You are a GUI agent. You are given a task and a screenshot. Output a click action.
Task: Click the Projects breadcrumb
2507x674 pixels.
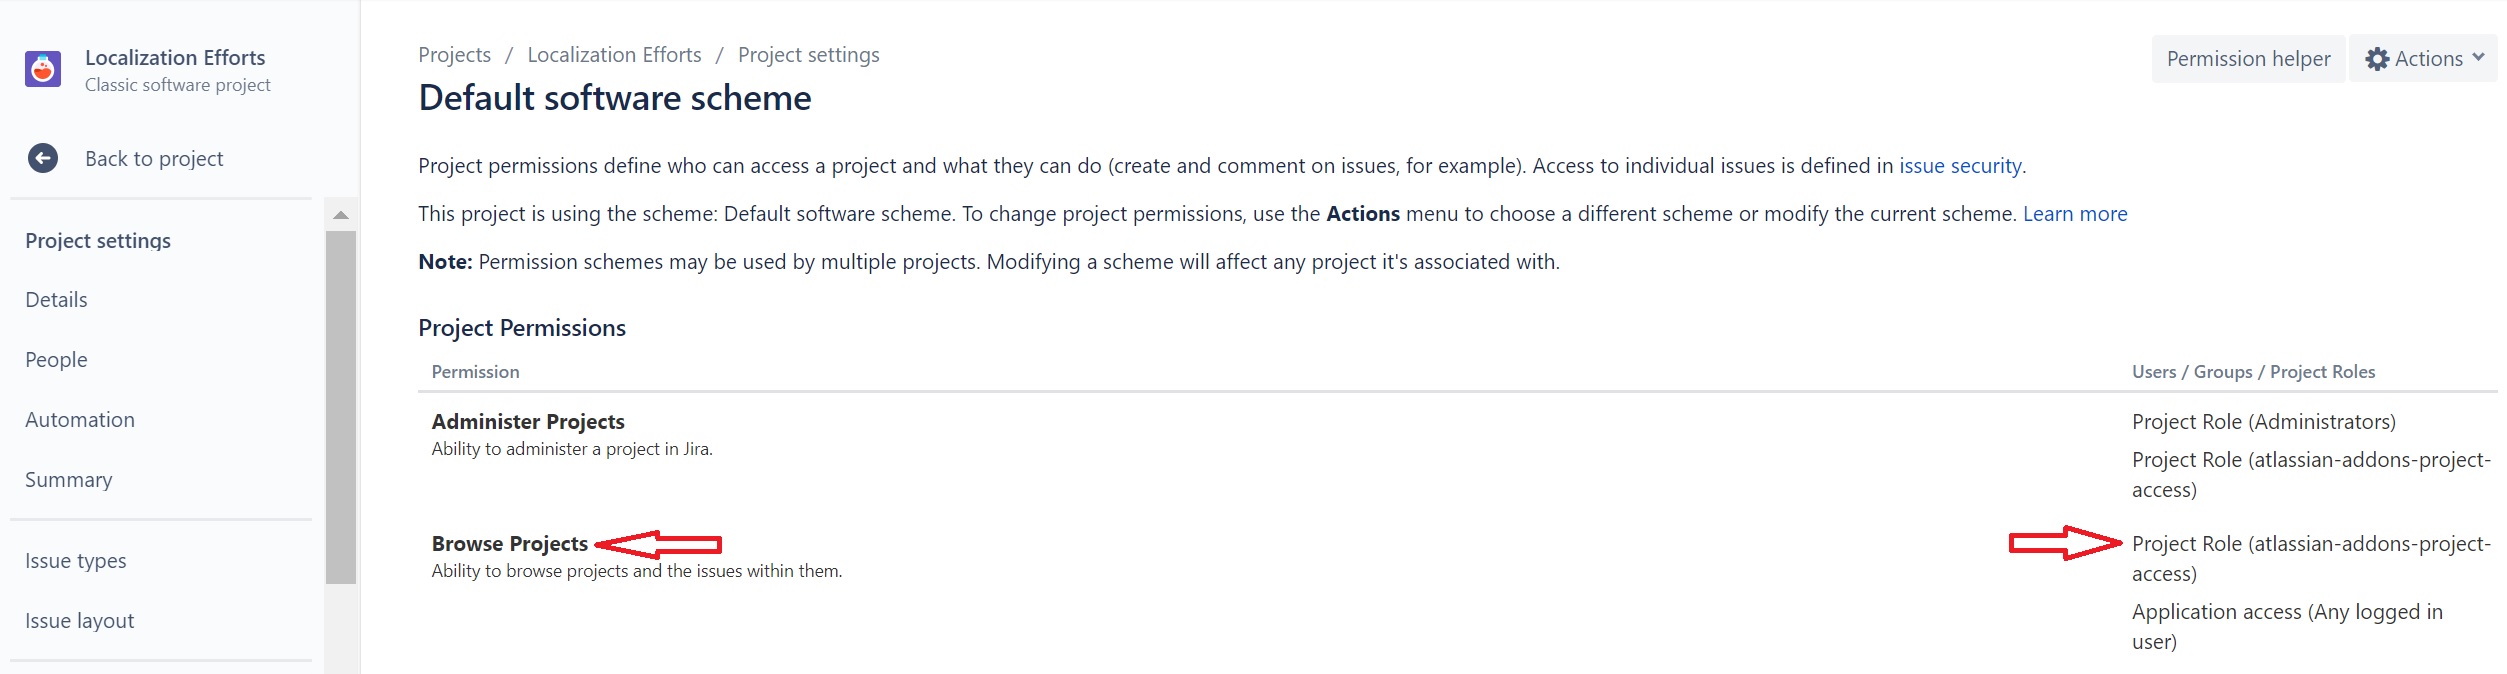(454, 54)
